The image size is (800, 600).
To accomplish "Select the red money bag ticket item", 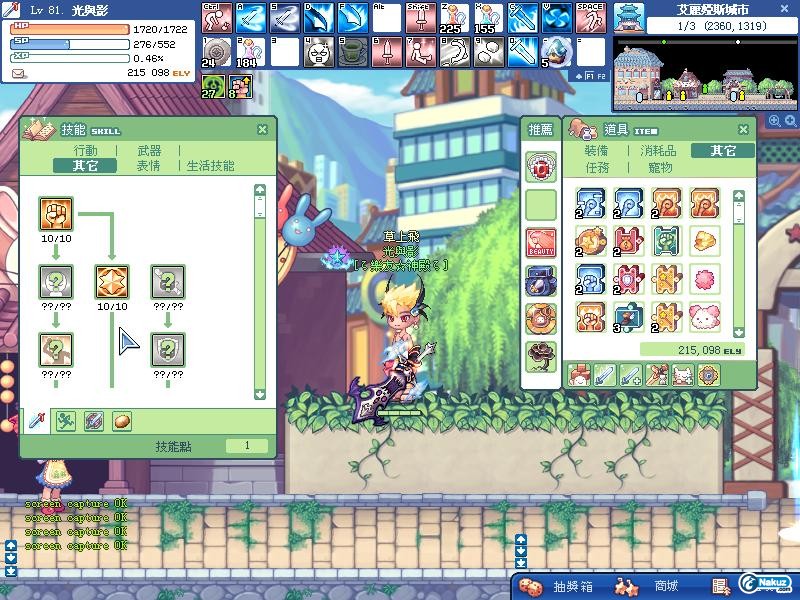I will click(x=629, y=241).
